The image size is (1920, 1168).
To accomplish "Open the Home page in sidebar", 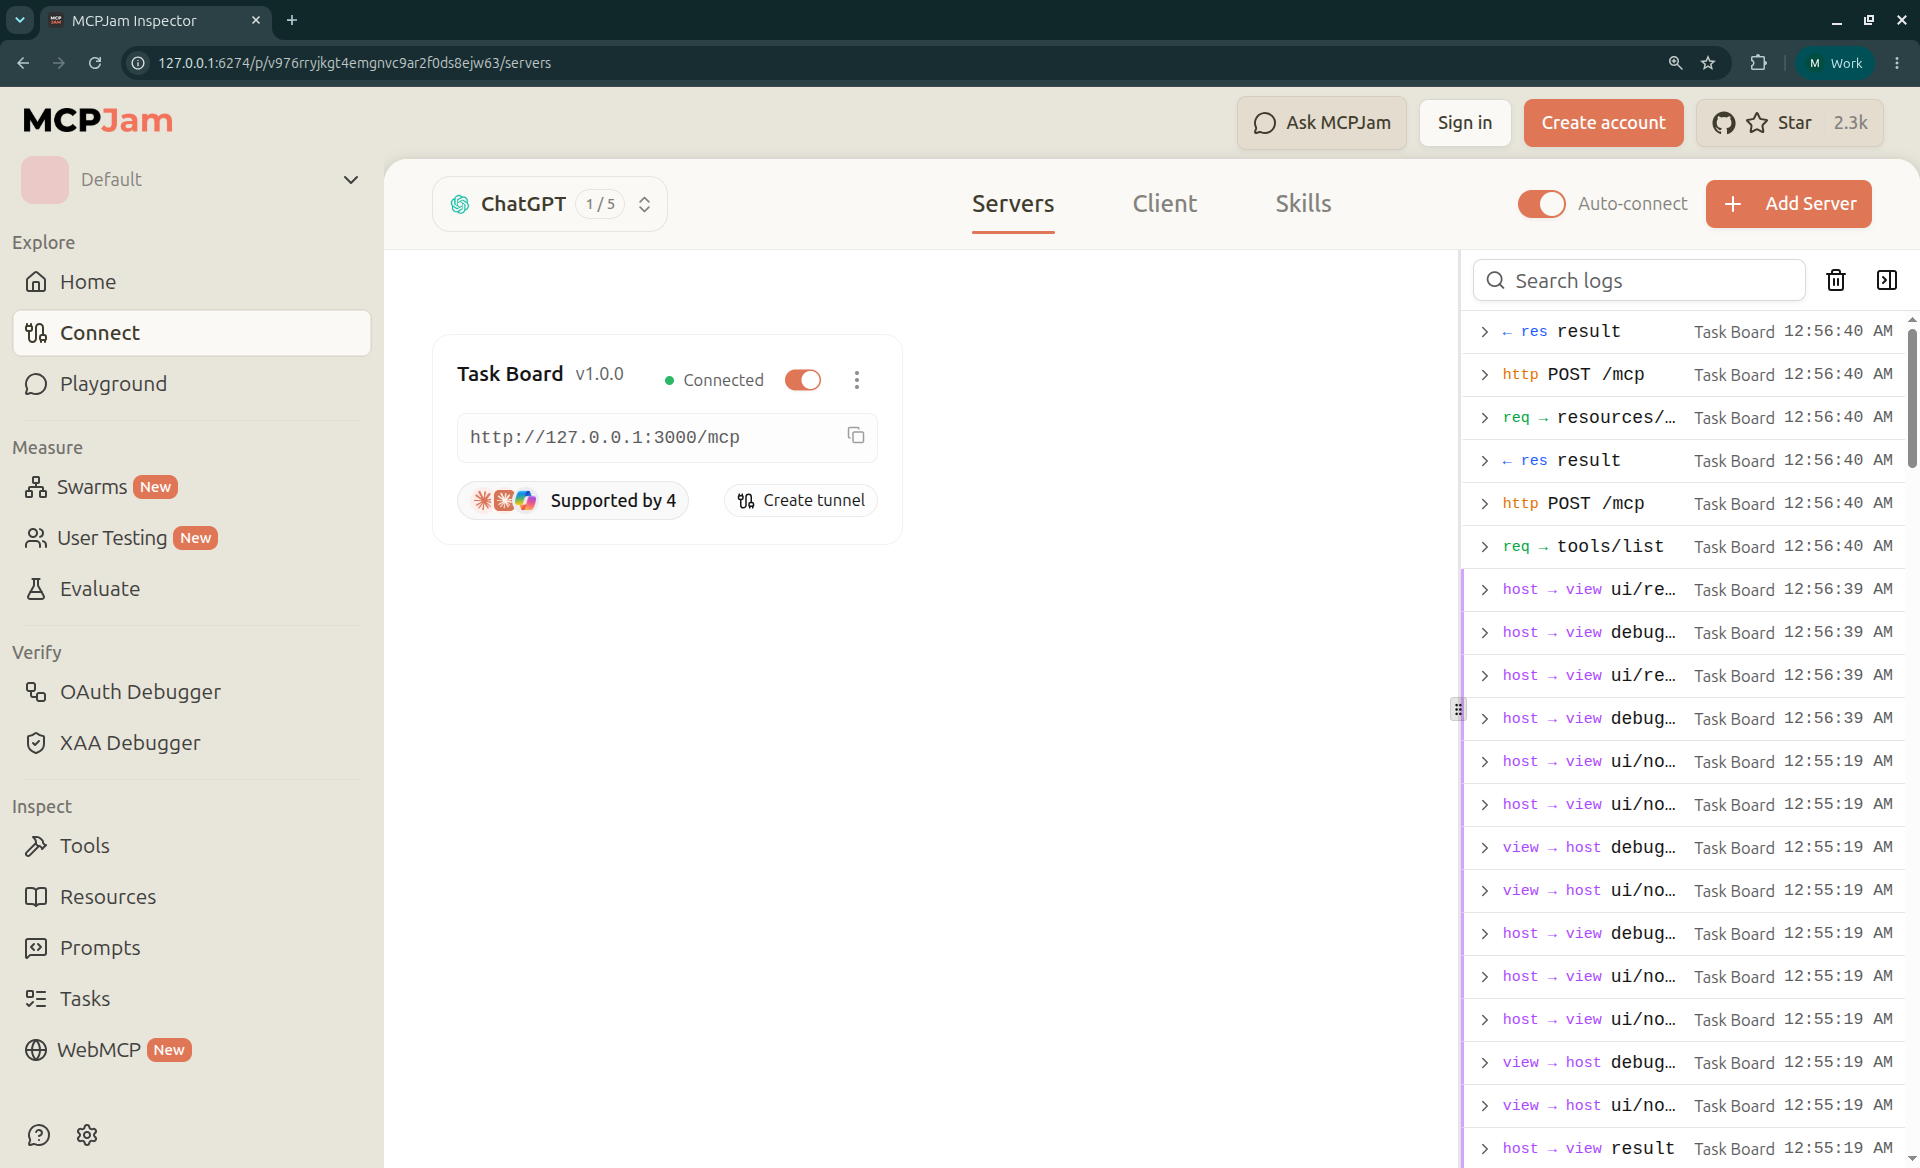I will coord(191,282).
